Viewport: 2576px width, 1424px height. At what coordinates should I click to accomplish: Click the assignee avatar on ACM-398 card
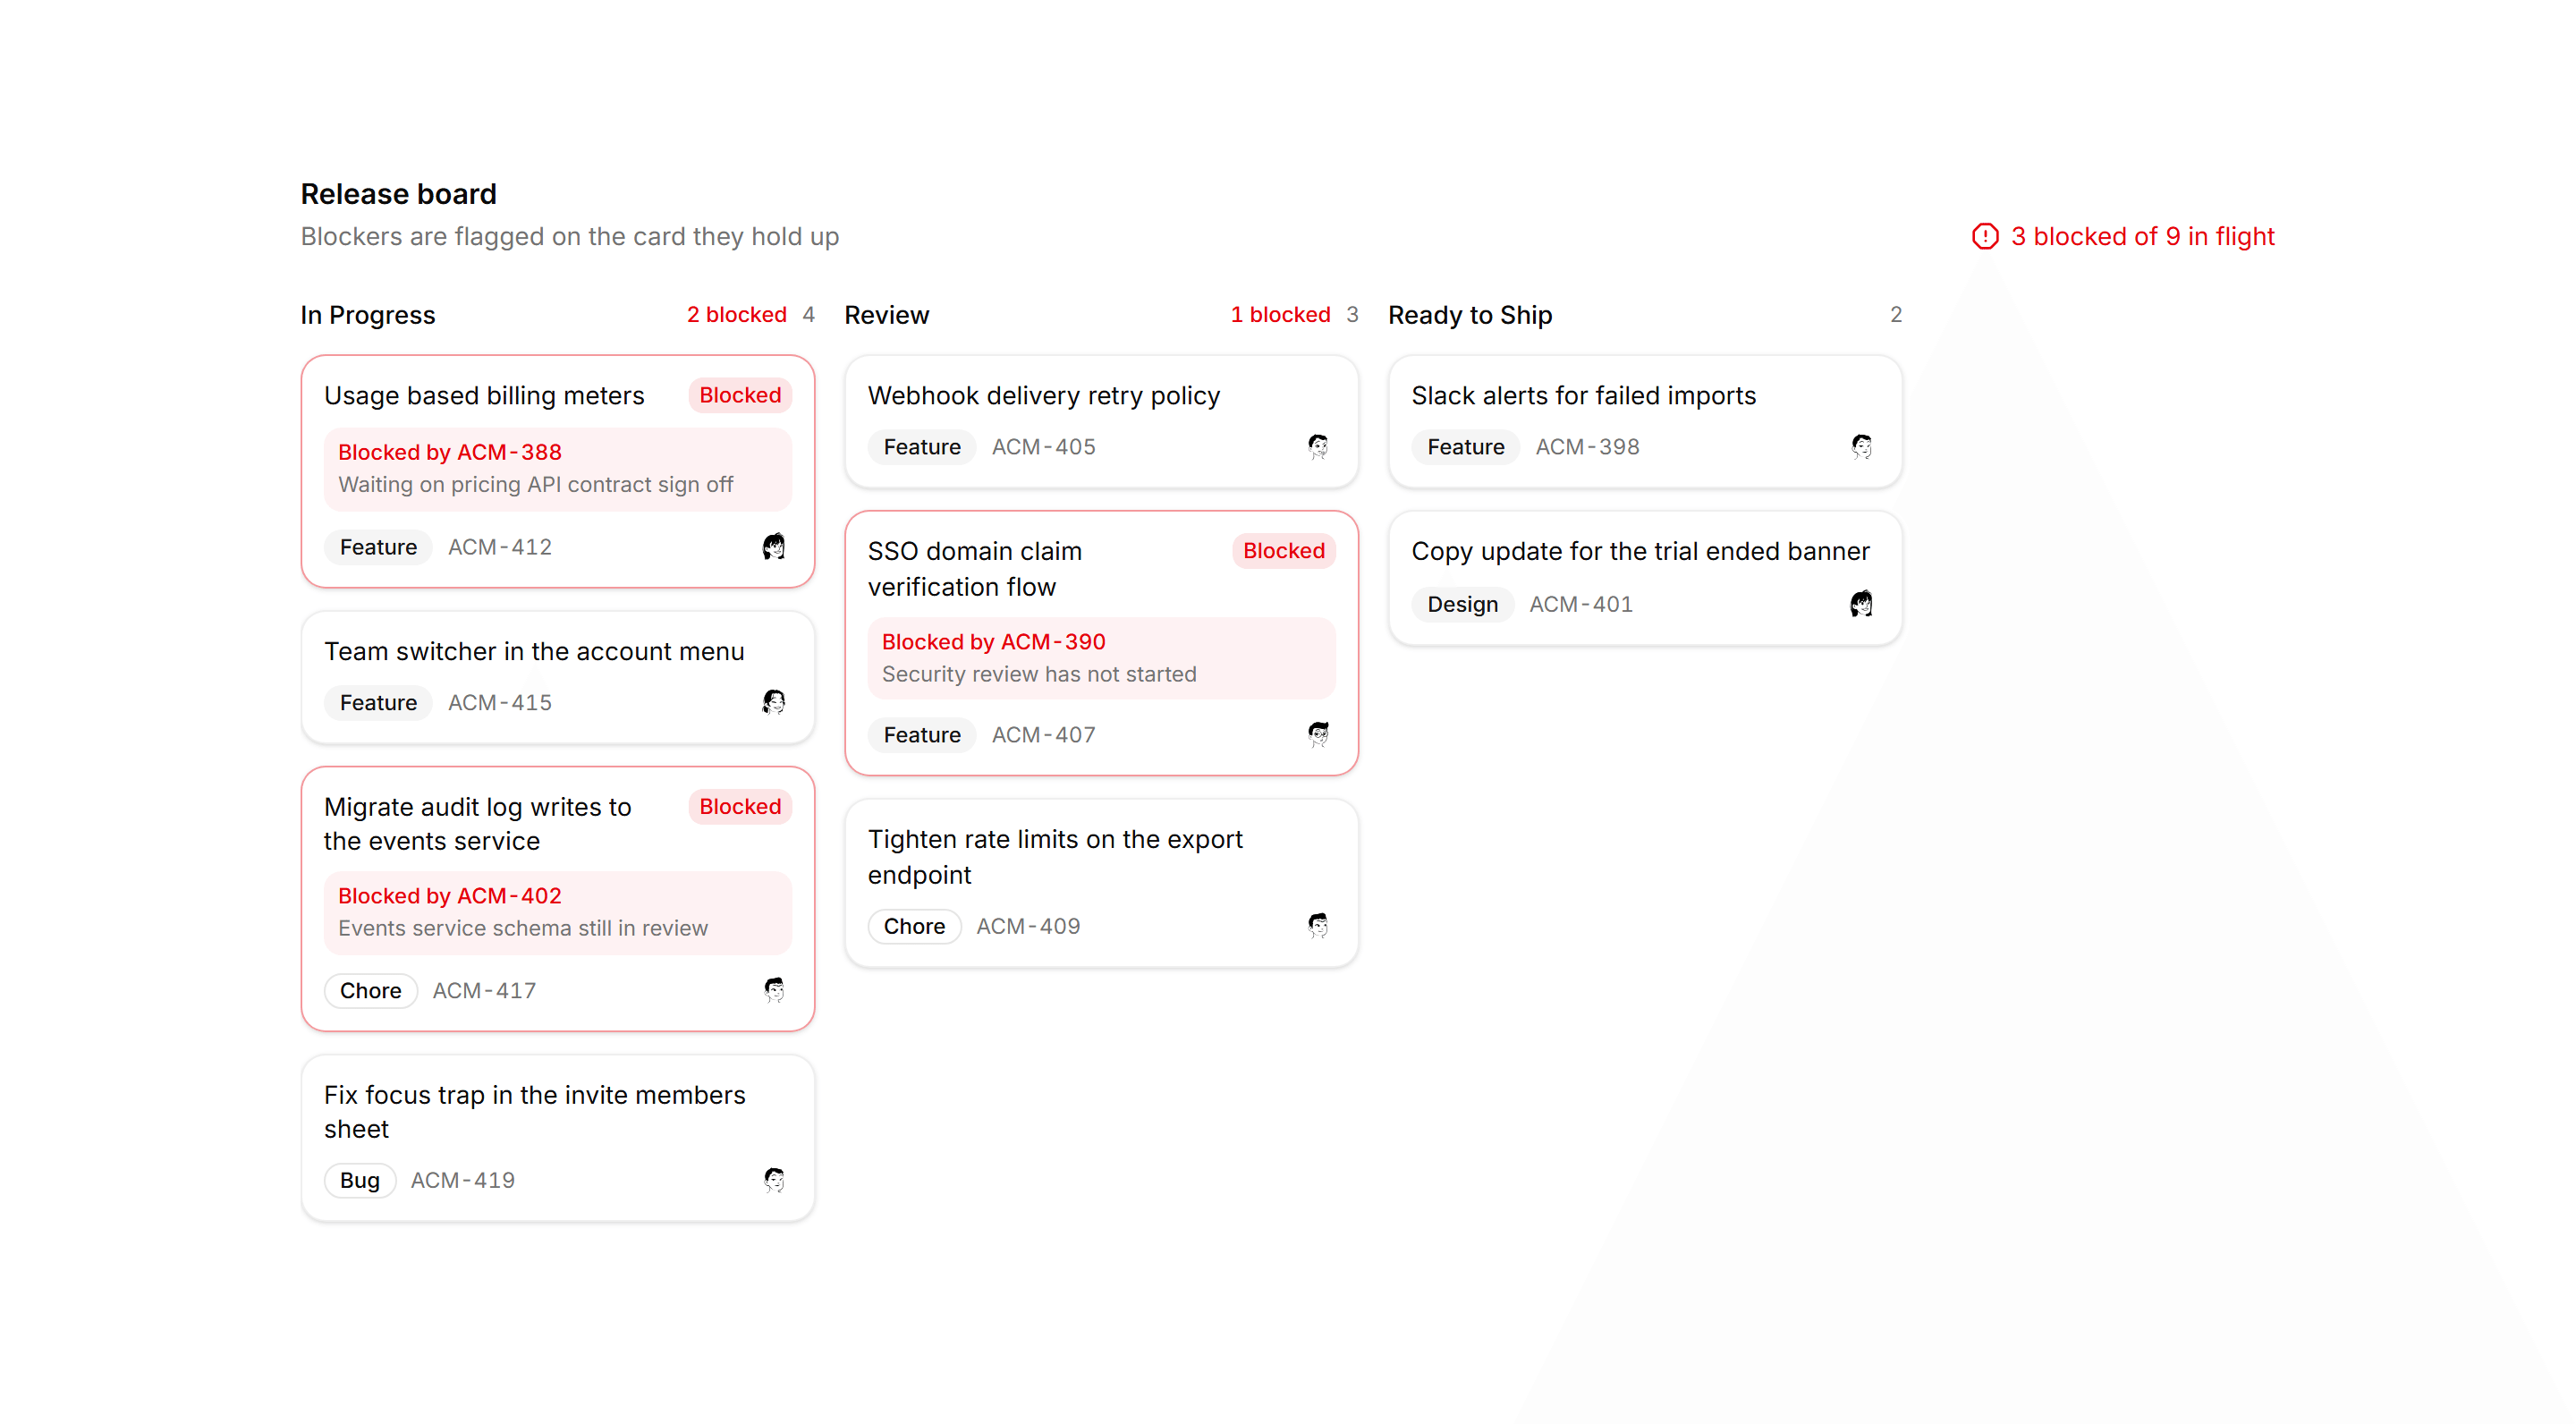1861,447
